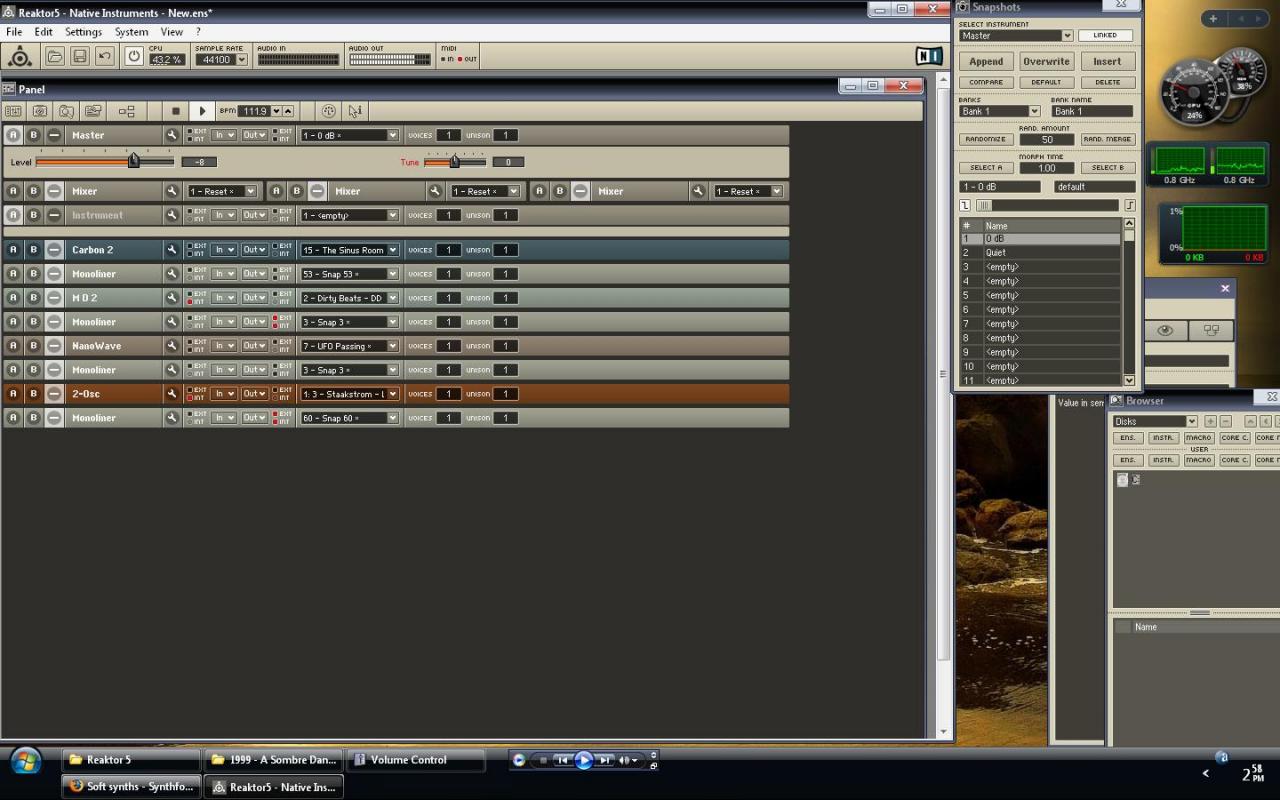Image resolution: width=1280 pixels, height=800 pixels.
Task: Click the A button on the Master row
Action: [x=13, y=135]
